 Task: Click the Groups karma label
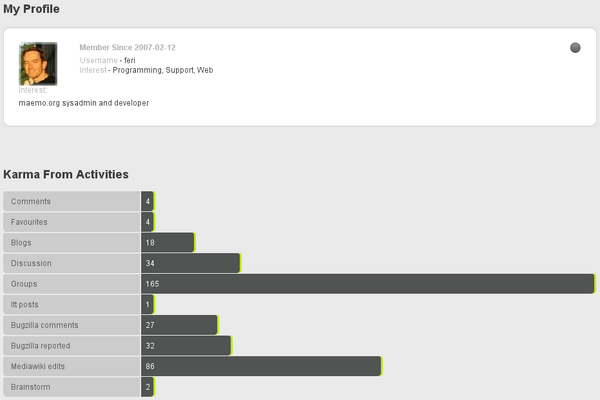24,284
